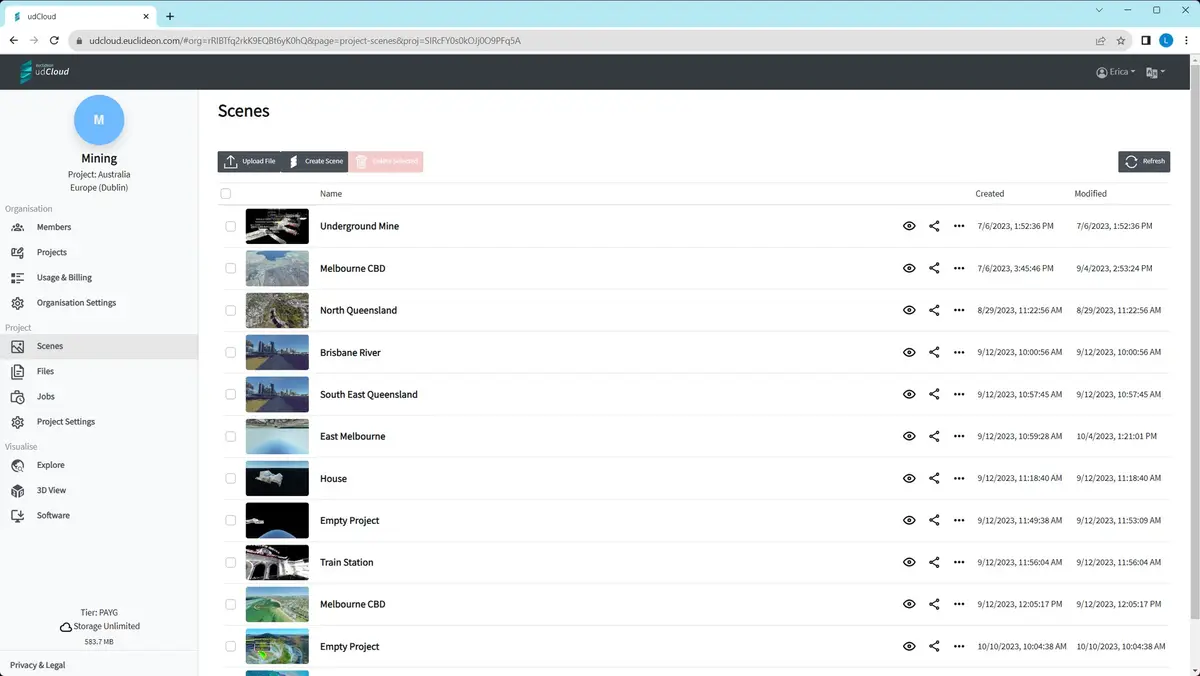Share the Brisbane River scene
Screen dimensions: 1200x676
(x=934, y=352)
